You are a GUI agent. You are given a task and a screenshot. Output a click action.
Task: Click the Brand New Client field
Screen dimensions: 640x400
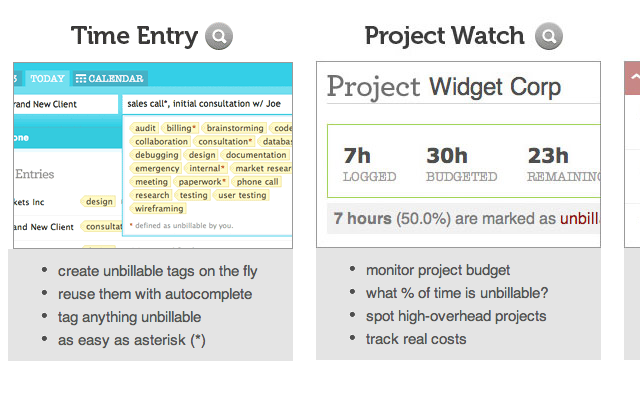(65, 103)
